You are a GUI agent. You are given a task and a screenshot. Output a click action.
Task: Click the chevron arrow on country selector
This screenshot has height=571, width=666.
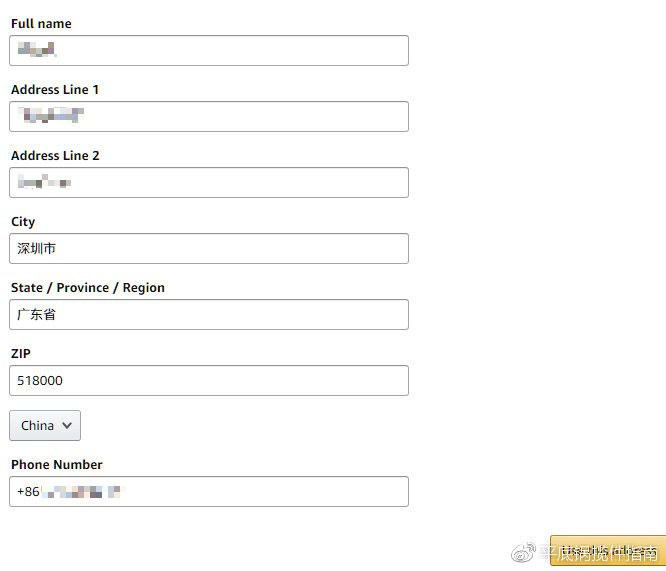point(67,425)
